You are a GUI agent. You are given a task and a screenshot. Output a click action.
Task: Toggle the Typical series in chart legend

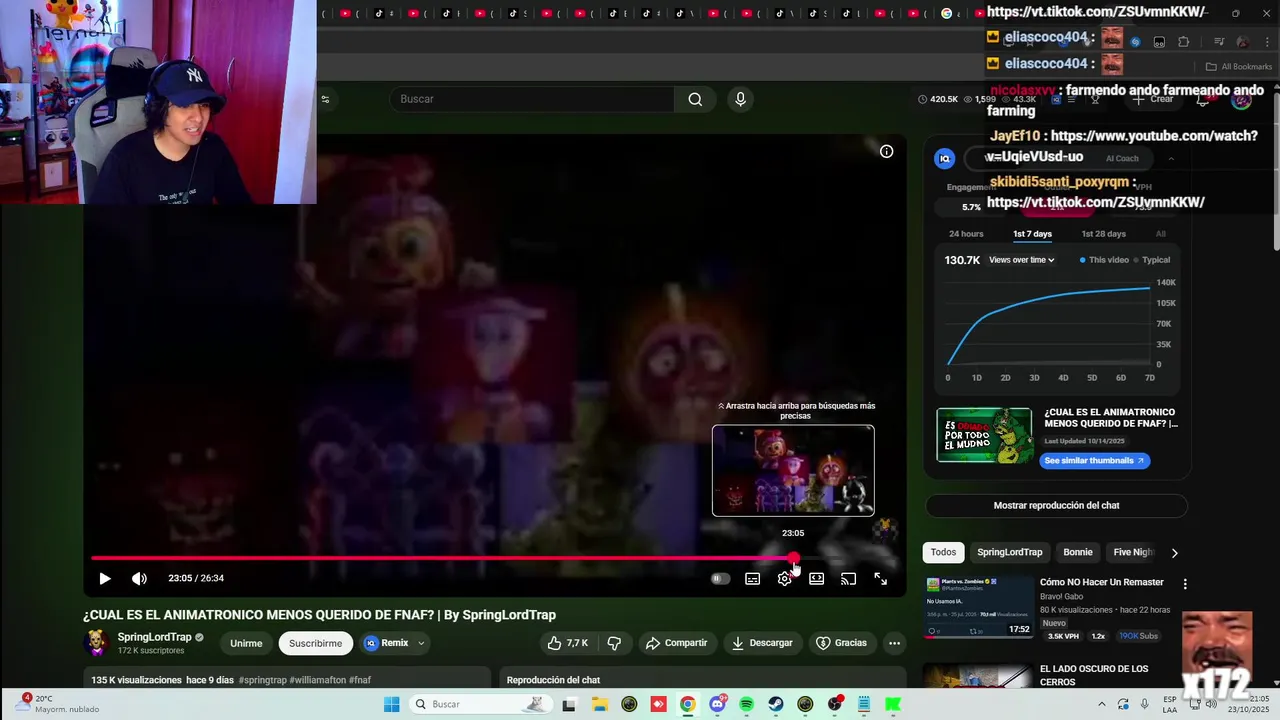click(x=1152, y=260)
